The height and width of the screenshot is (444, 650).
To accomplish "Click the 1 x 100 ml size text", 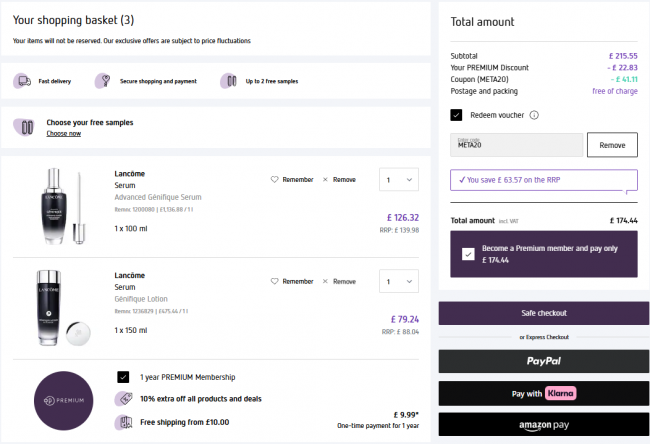I will coord(131,228).
